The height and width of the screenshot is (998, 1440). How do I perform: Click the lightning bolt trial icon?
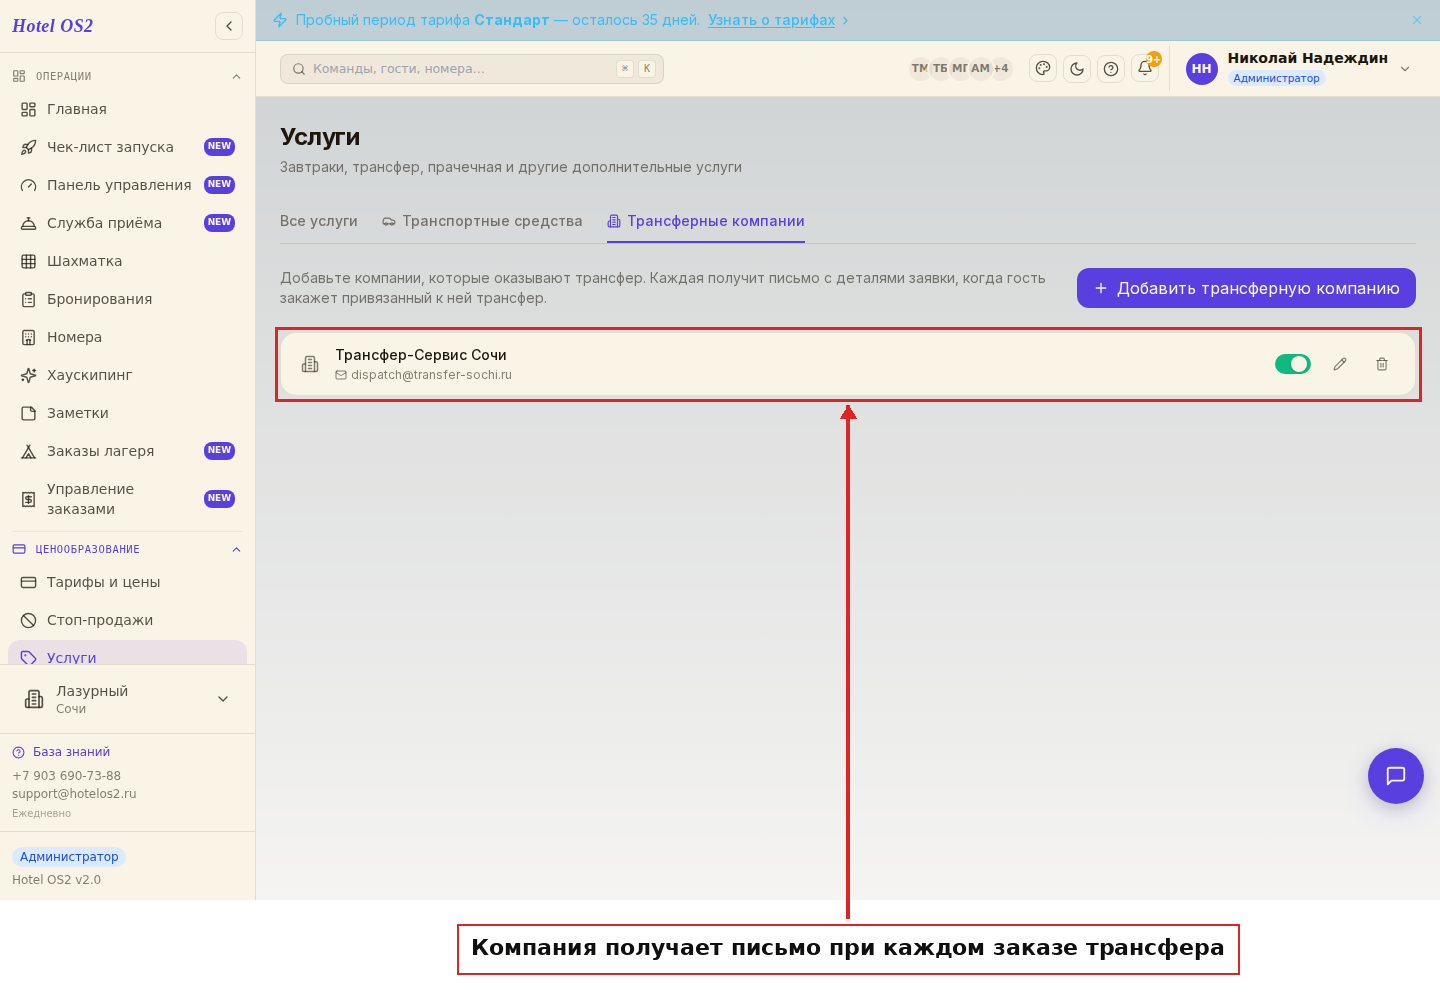(280, 20)
